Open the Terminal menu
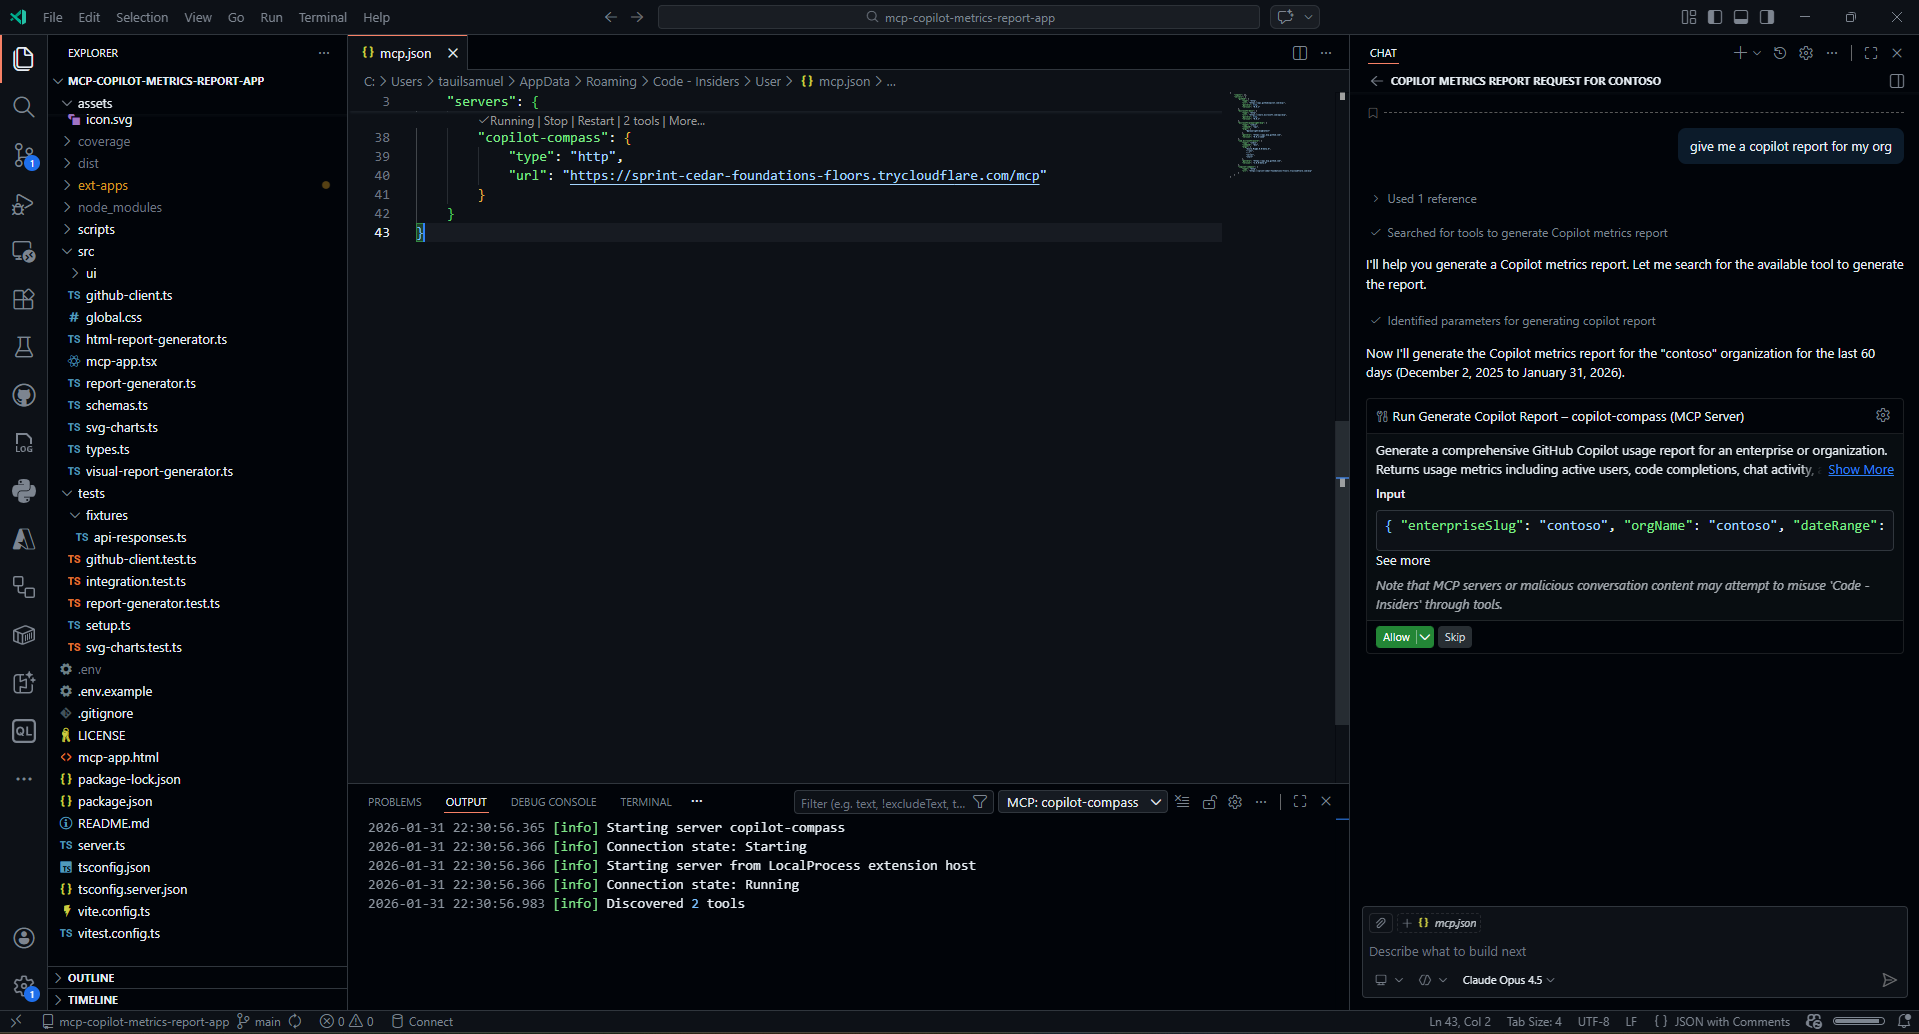 pos(322,17)
